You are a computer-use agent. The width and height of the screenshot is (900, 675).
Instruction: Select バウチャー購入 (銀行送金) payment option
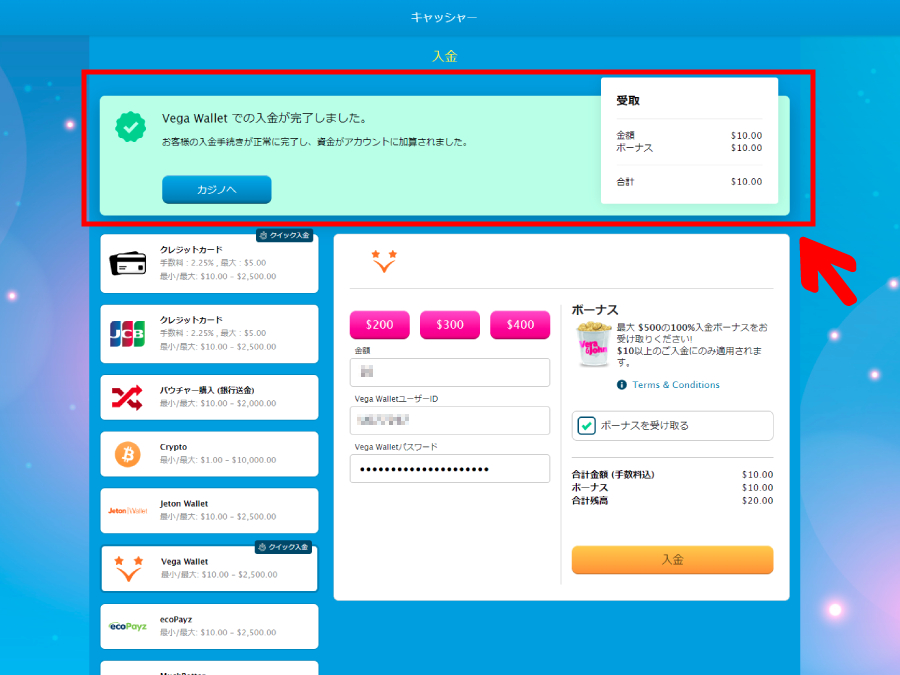tap(209, 397)
